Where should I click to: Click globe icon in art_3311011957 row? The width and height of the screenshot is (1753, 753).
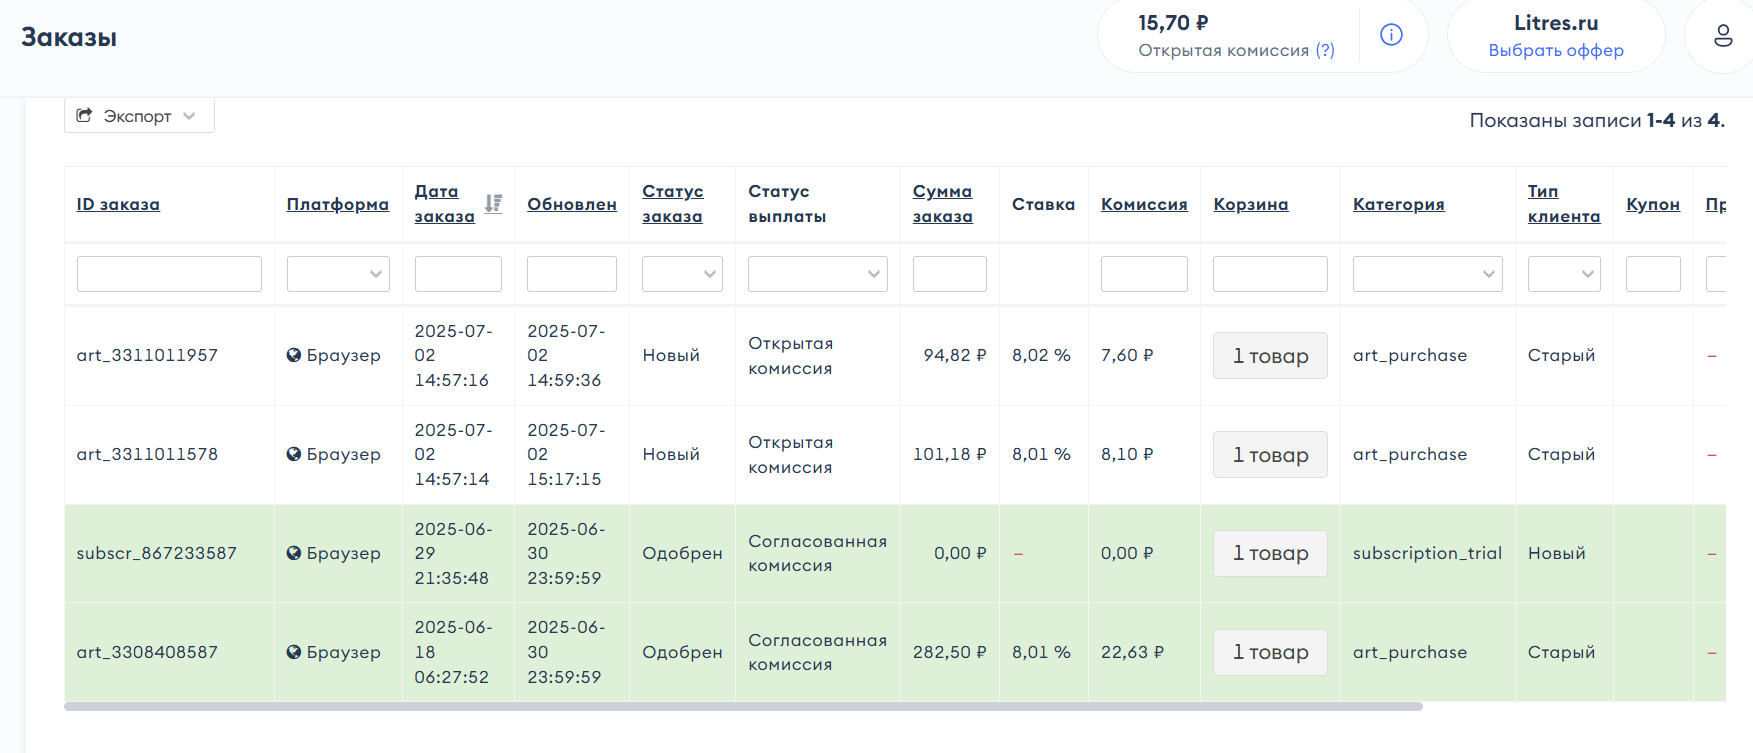(294, 355)
